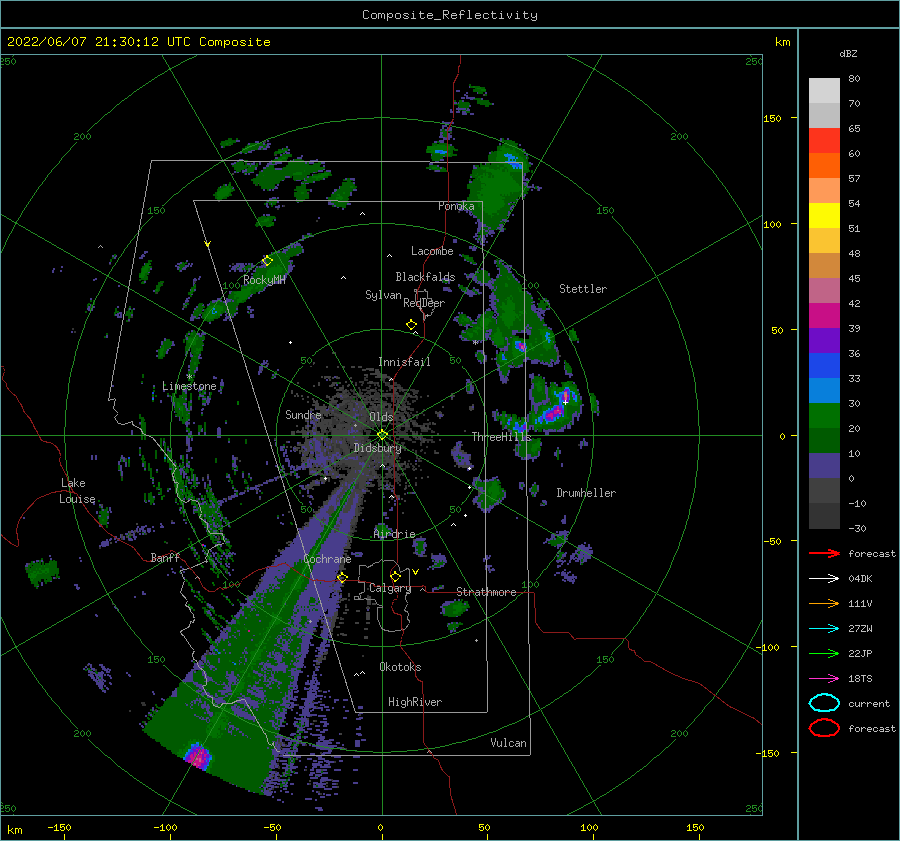900x841 pixels.
Task: Click the Calgary city label
Action: click(390, 588)
